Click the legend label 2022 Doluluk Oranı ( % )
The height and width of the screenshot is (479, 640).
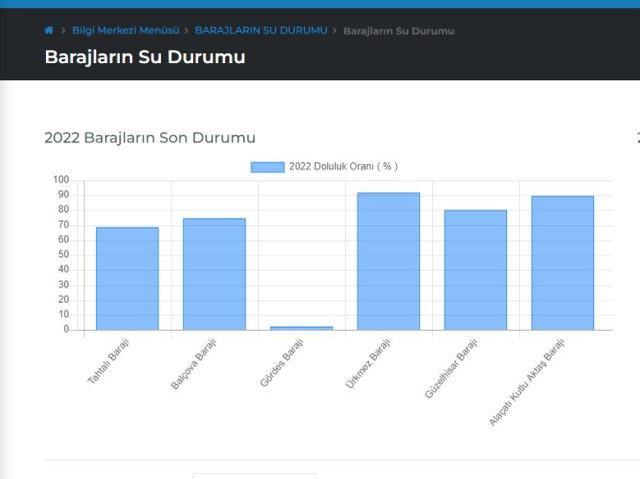click(343, 166)
